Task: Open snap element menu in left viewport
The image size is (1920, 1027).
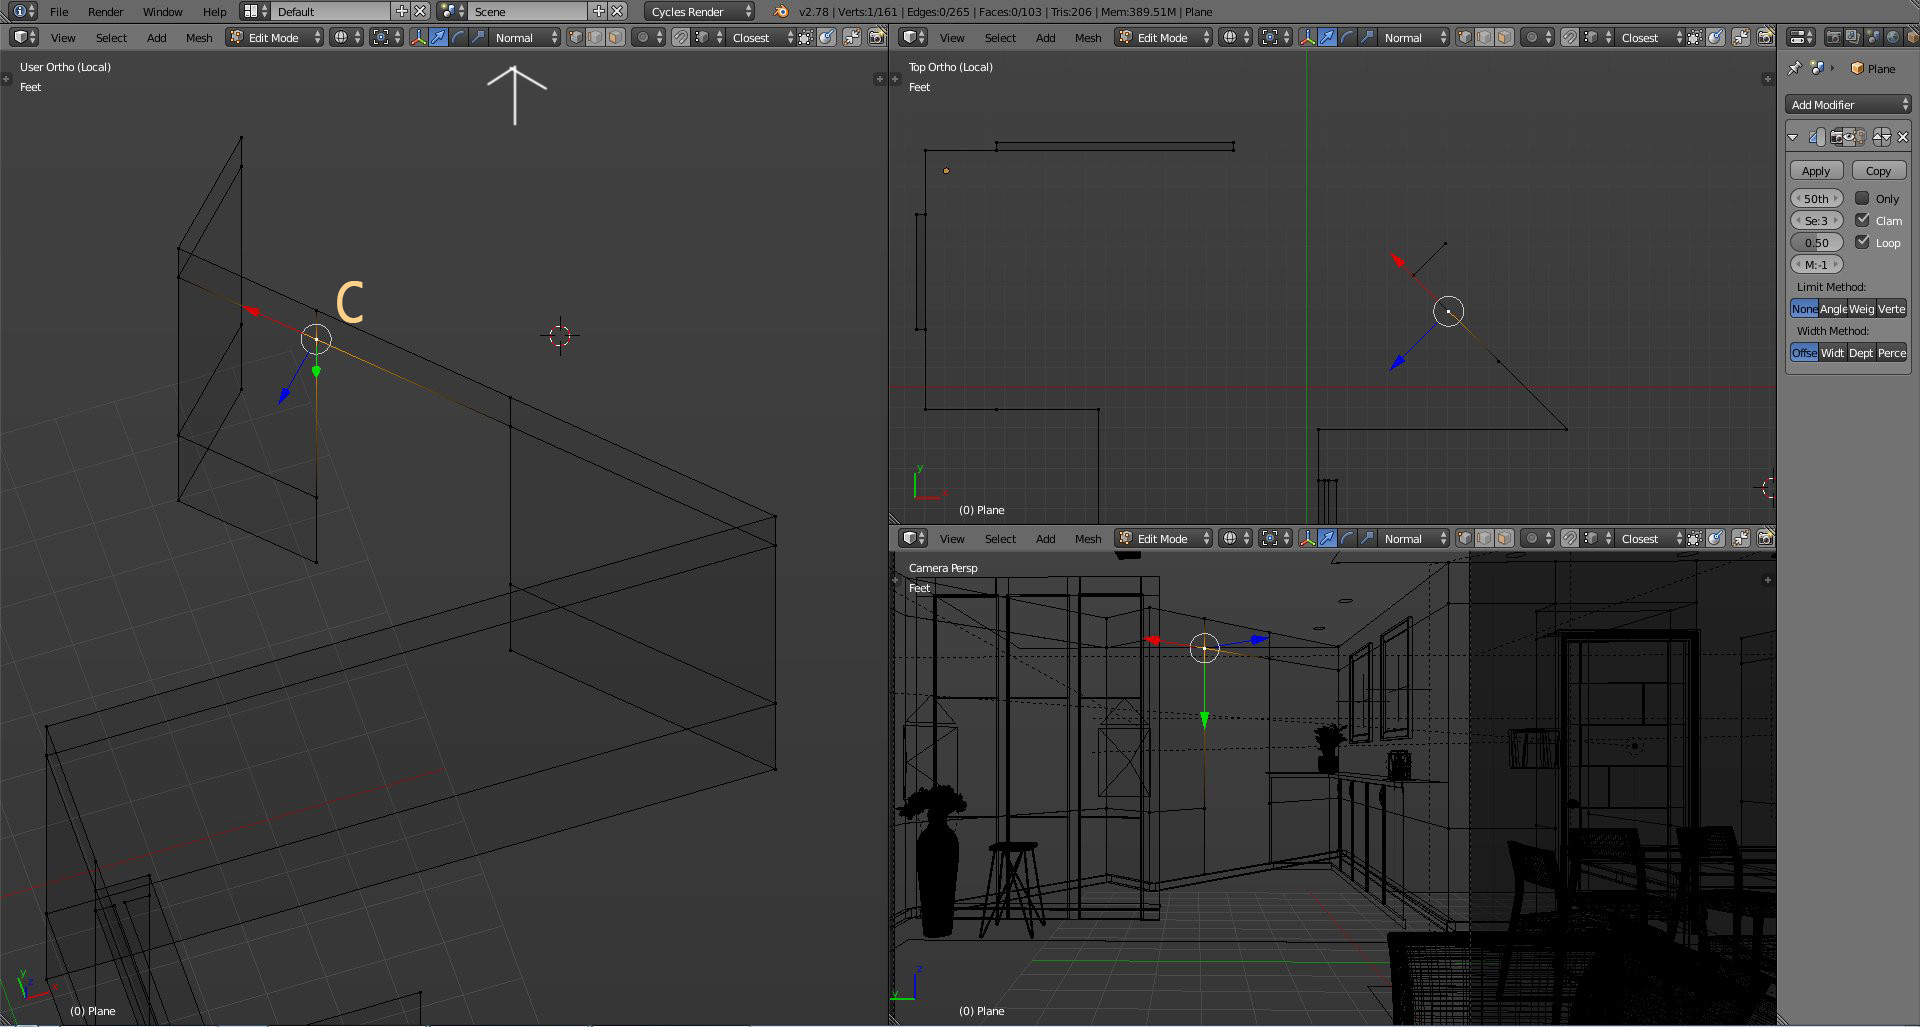Action: [708, 37]
